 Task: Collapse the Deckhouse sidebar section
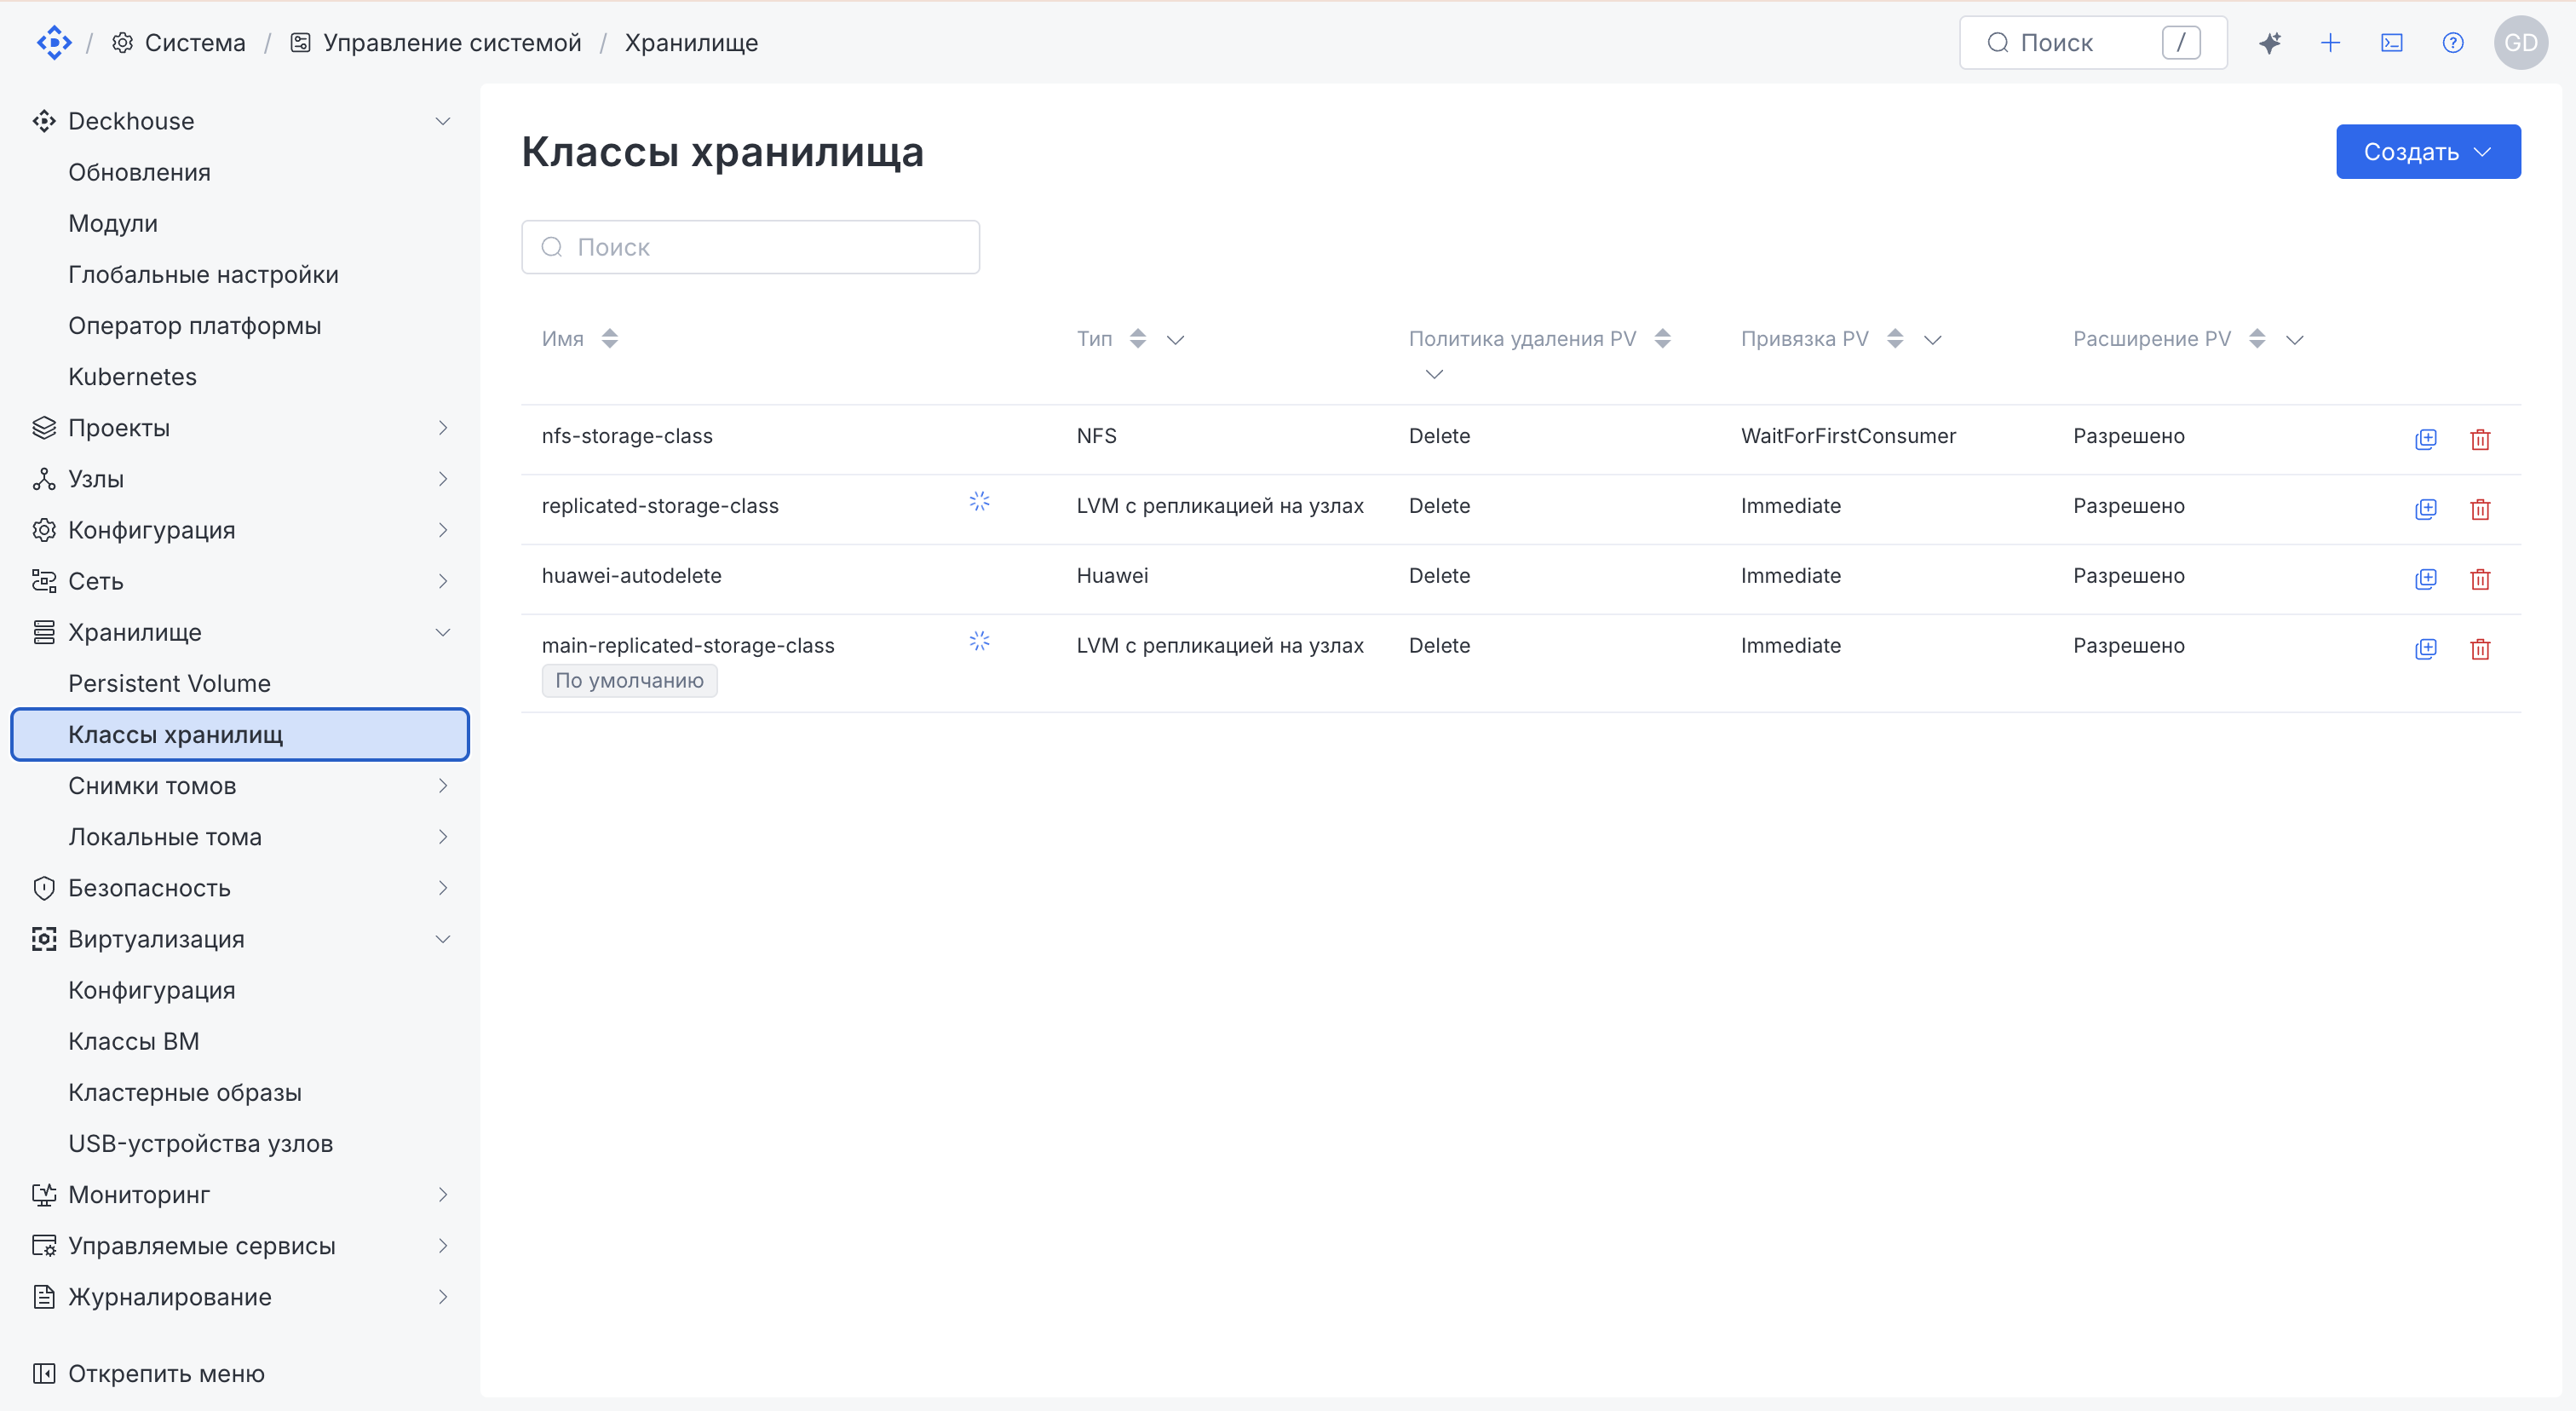pyautogui.click(x=443, y=121)
